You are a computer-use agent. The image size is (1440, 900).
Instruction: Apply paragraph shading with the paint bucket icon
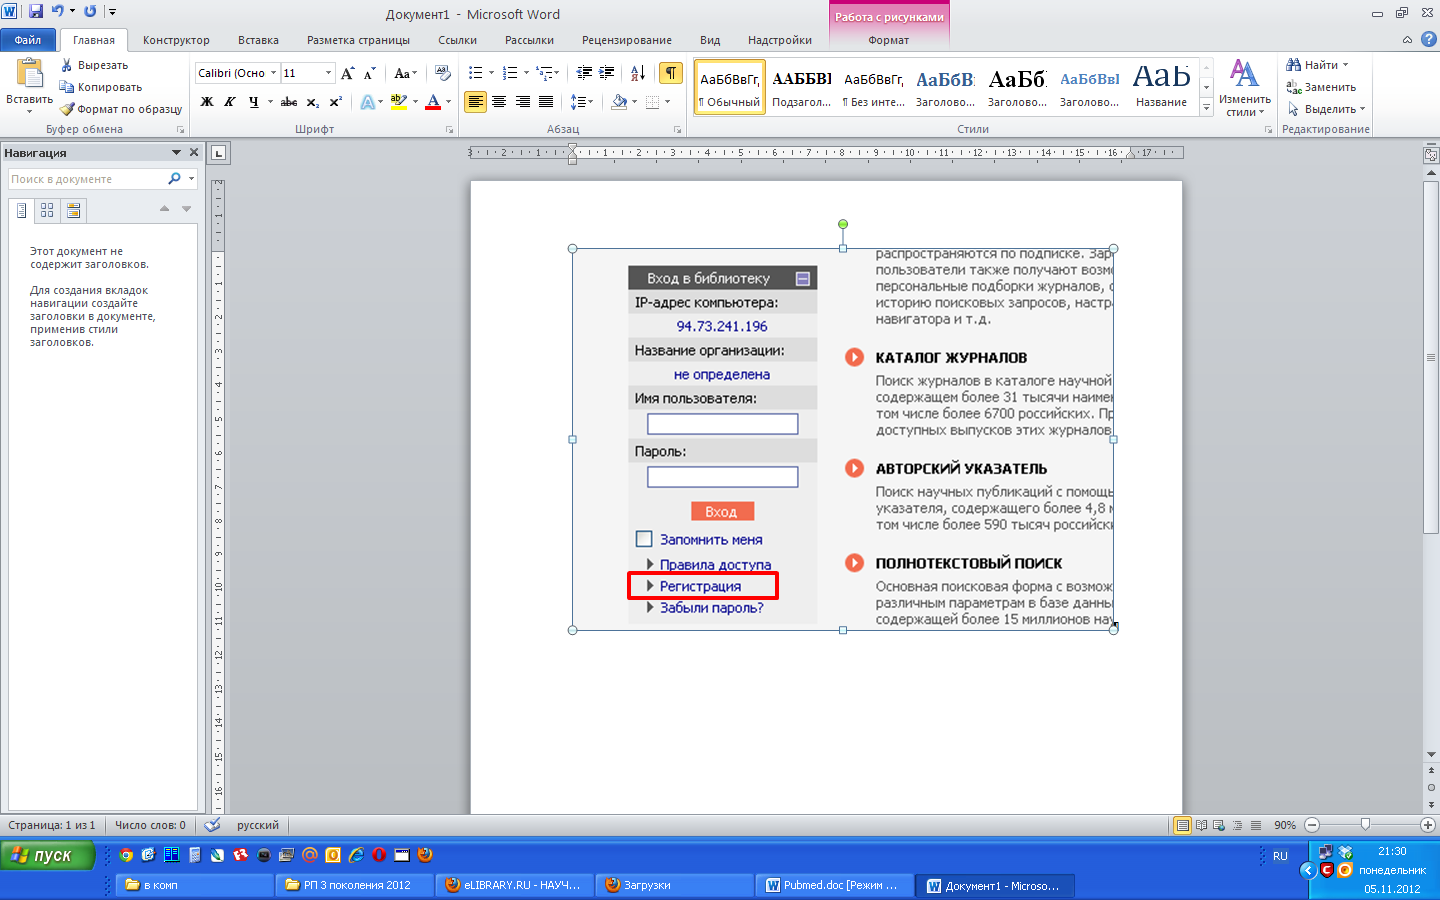pyautogui.click(x=619, y=102)
